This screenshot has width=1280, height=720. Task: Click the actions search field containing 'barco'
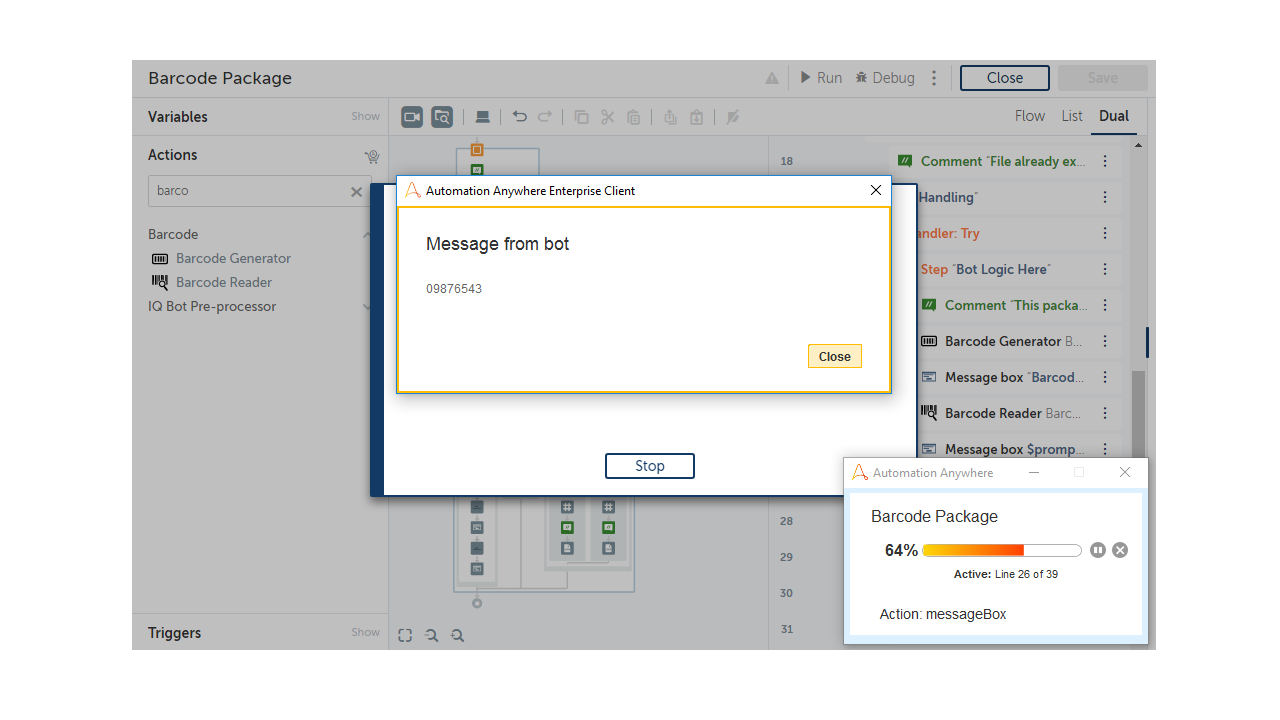tap(260, 191)
